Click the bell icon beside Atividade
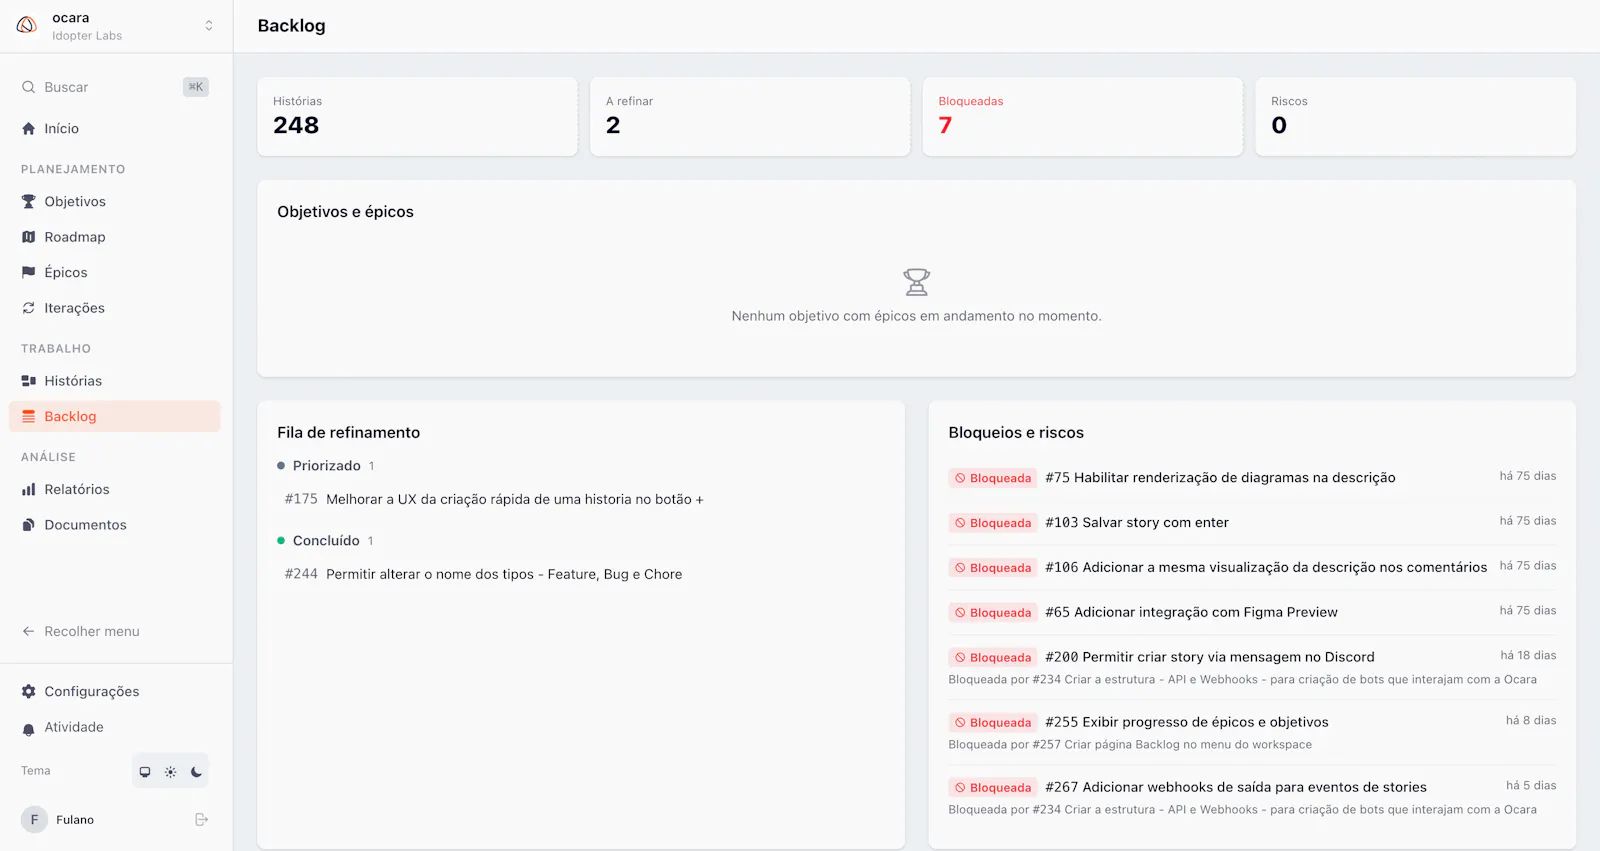Viewport: 1600px width, 851px height. pyautogui.click(x=28, y=728)
